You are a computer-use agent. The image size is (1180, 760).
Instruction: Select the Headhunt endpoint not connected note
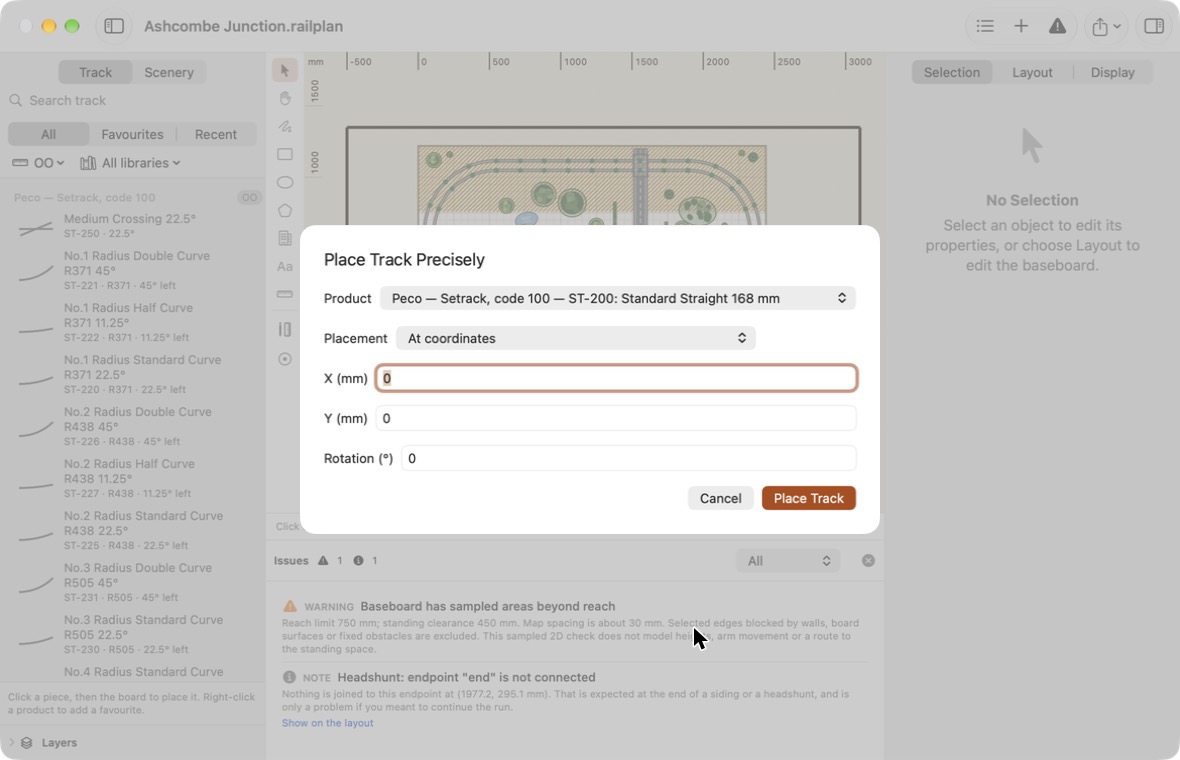574,700
